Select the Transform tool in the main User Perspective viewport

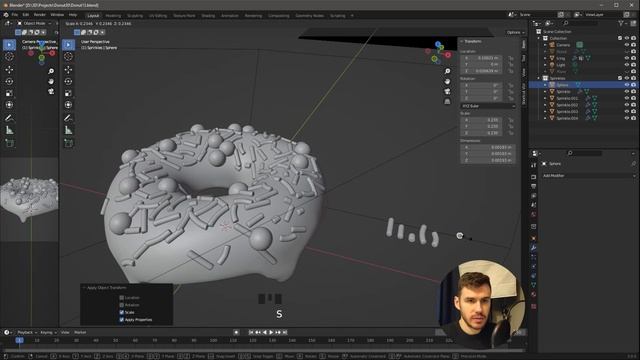68,105
